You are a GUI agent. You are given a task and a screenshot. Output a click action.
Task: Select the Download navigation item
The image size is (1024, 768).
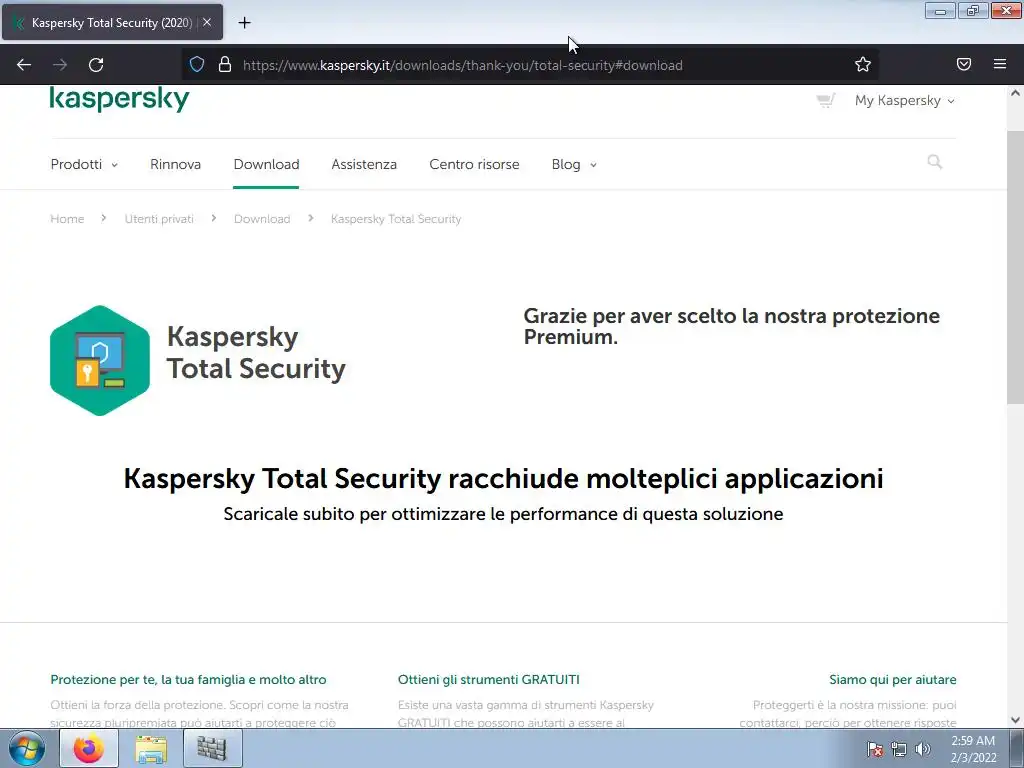[x=266, y=165]
